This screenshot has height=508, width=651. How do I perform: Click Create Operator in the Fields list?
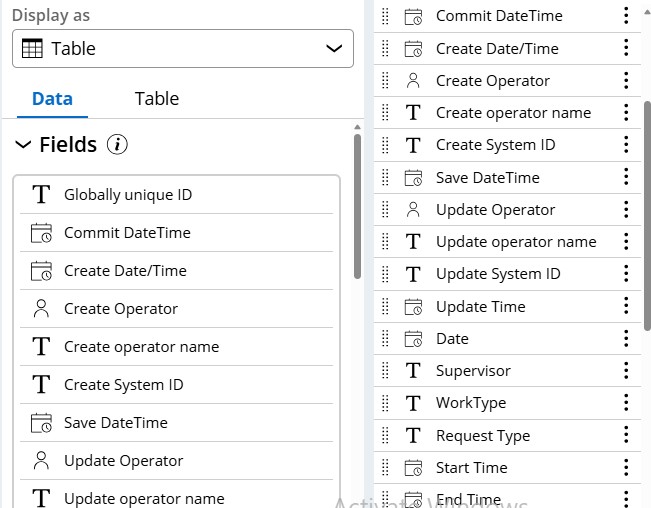121,309
